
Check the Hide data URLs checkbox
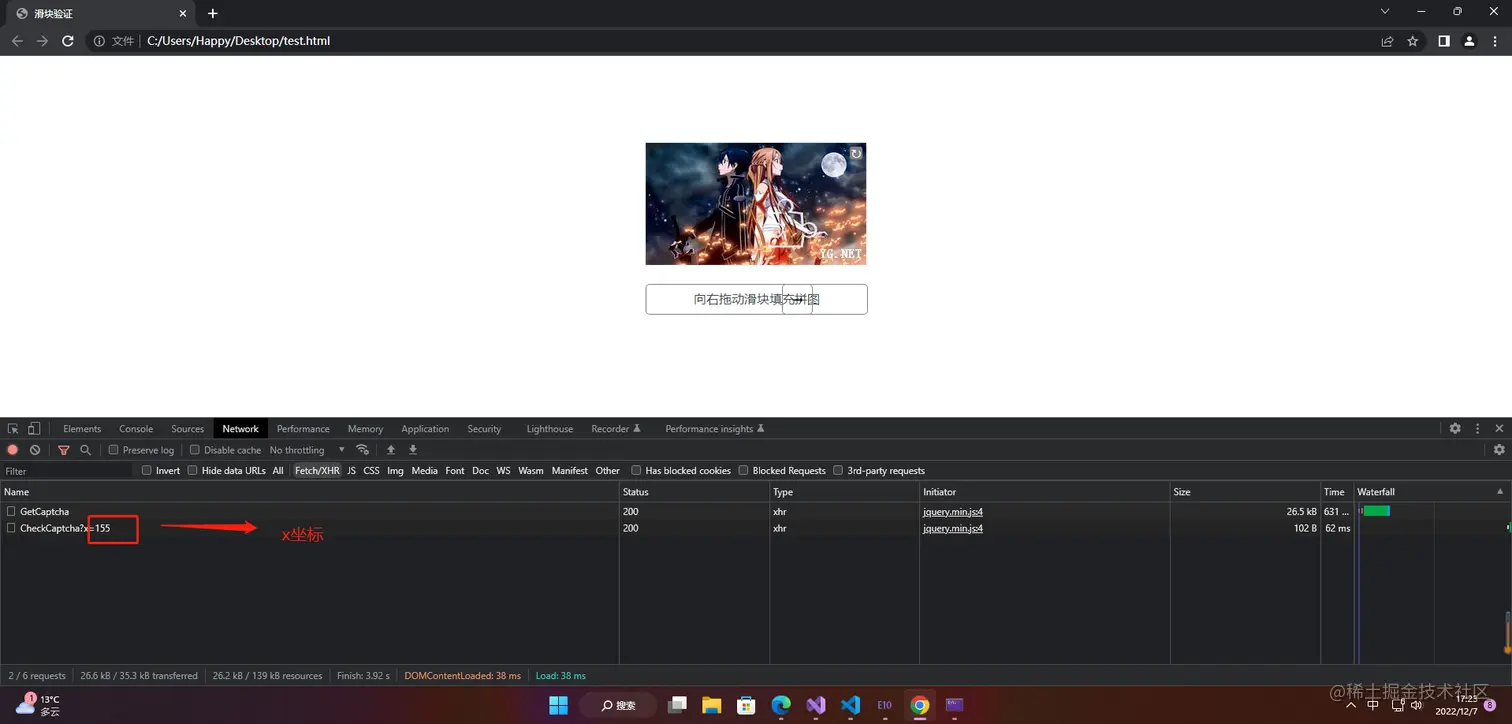click(193, 470)
